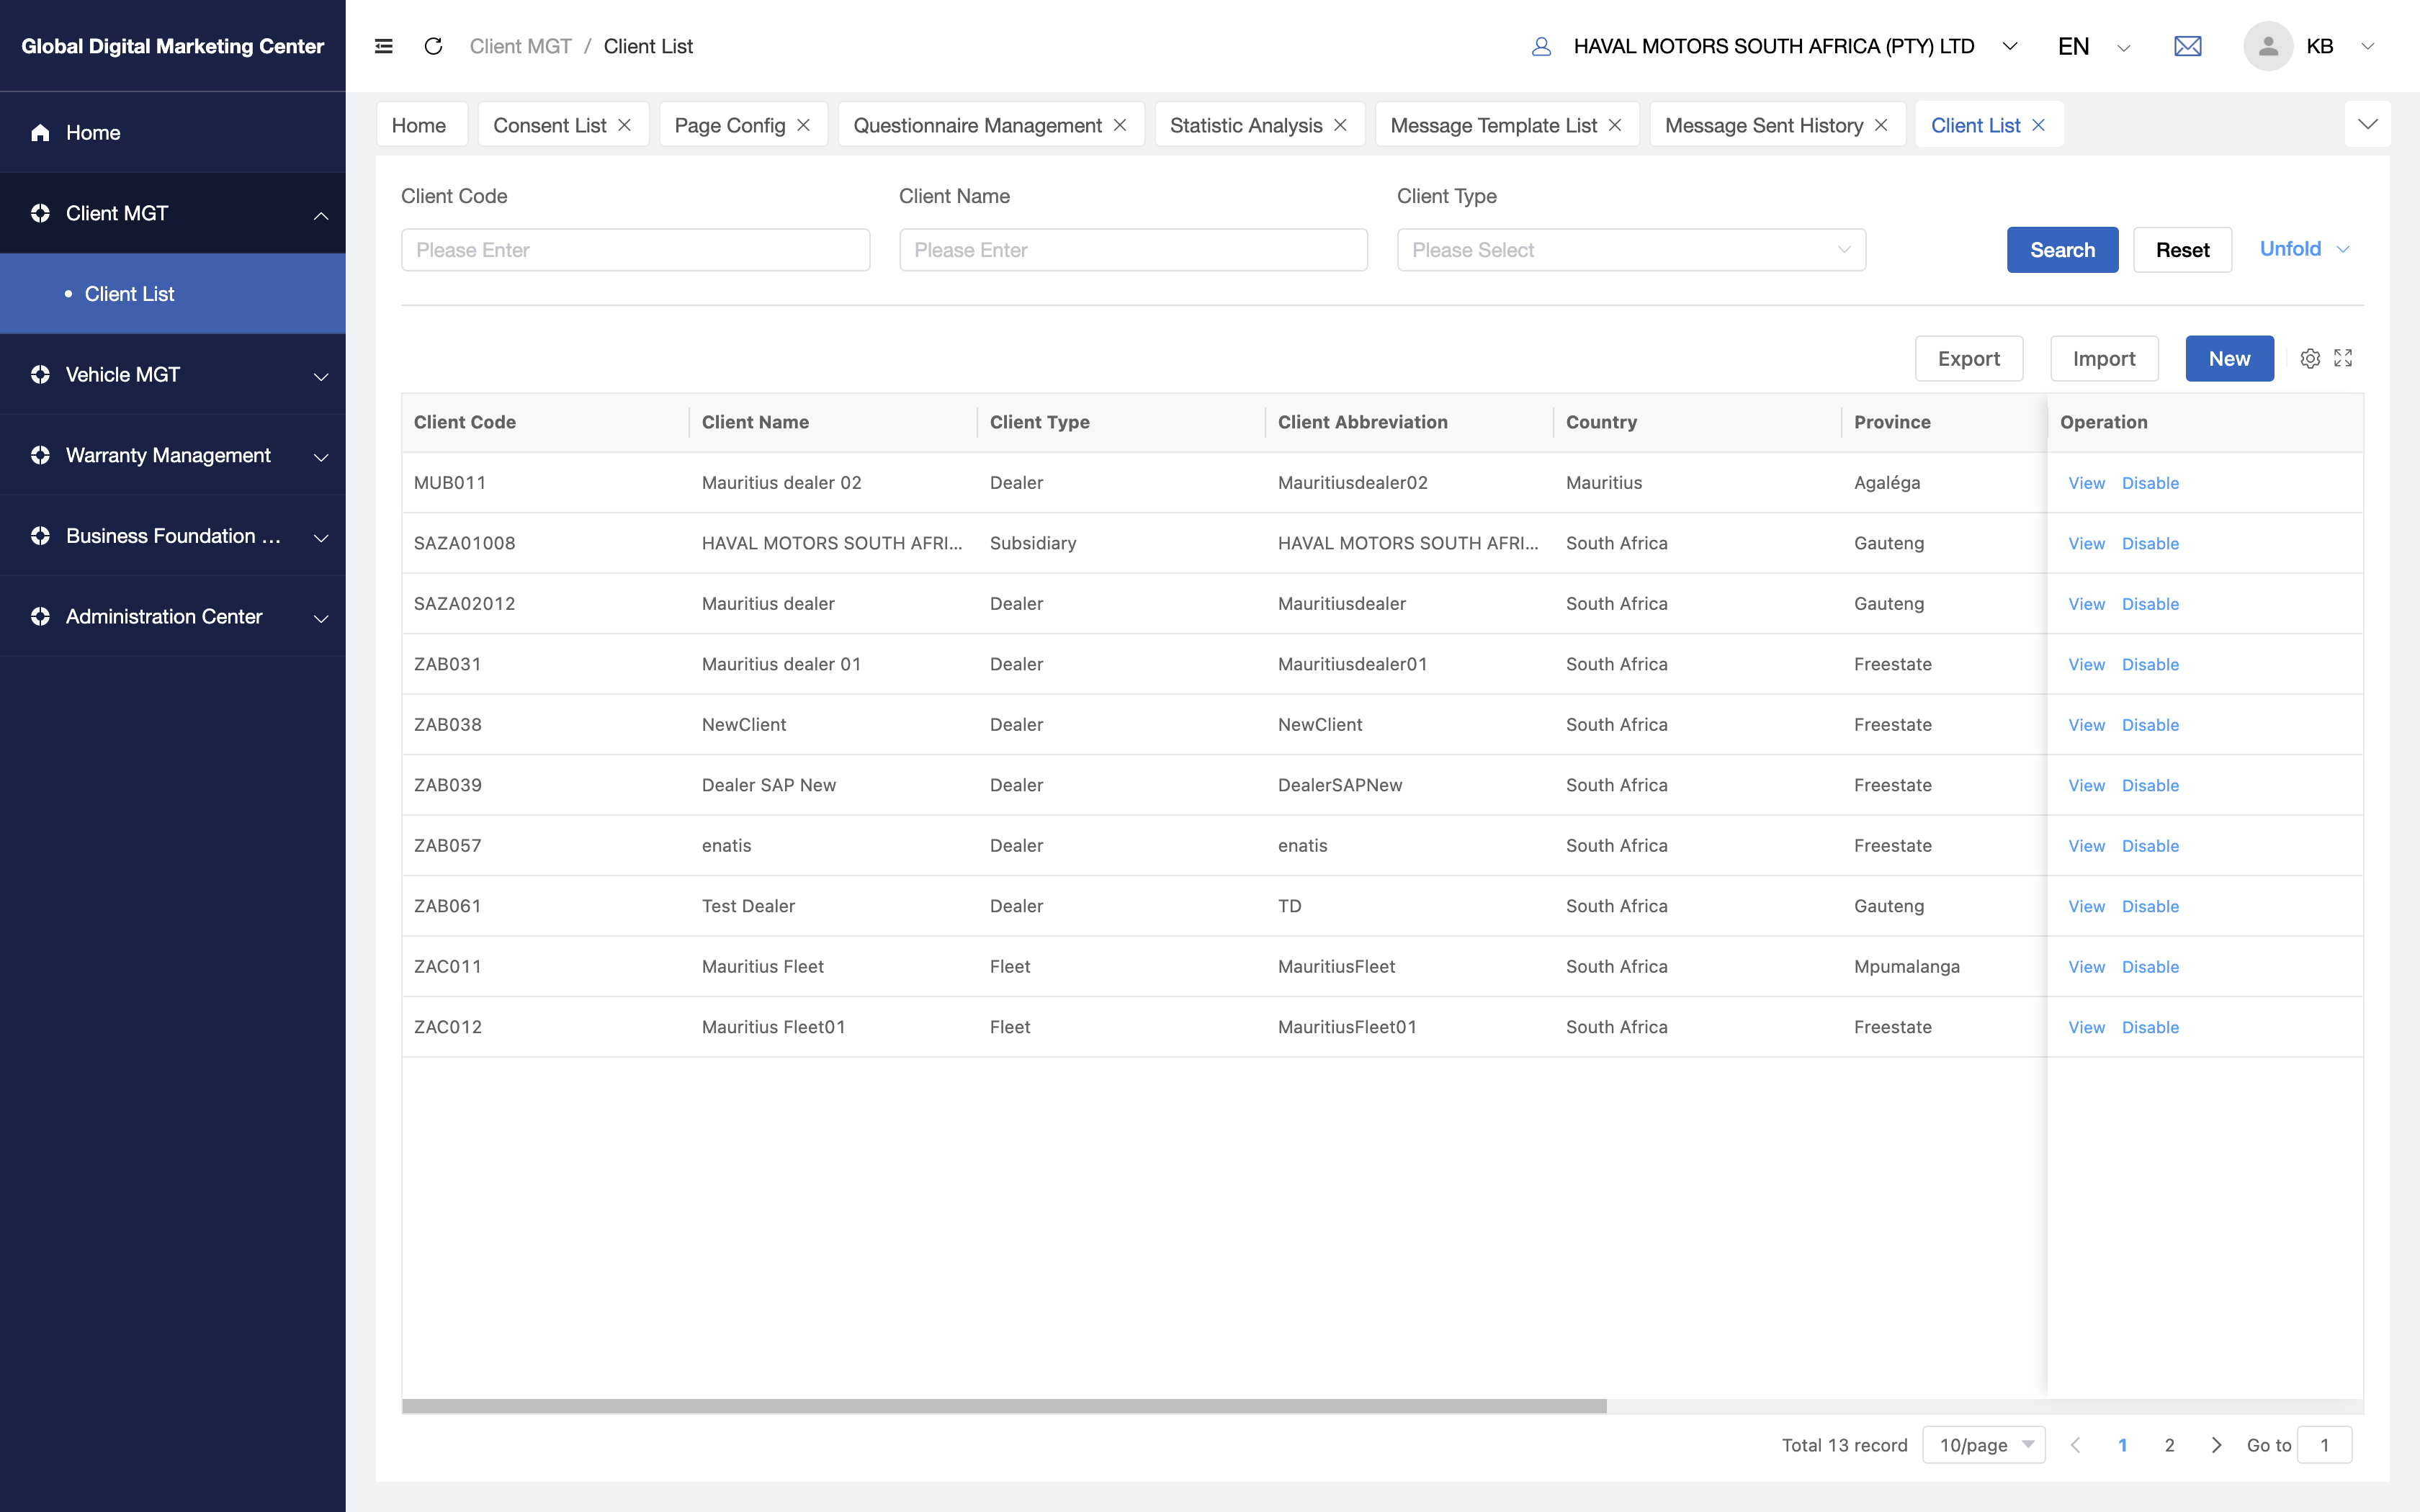Click the Mpumalanga province cell
This screenshot has height=1512, width=2420.
pos(1906,966)
